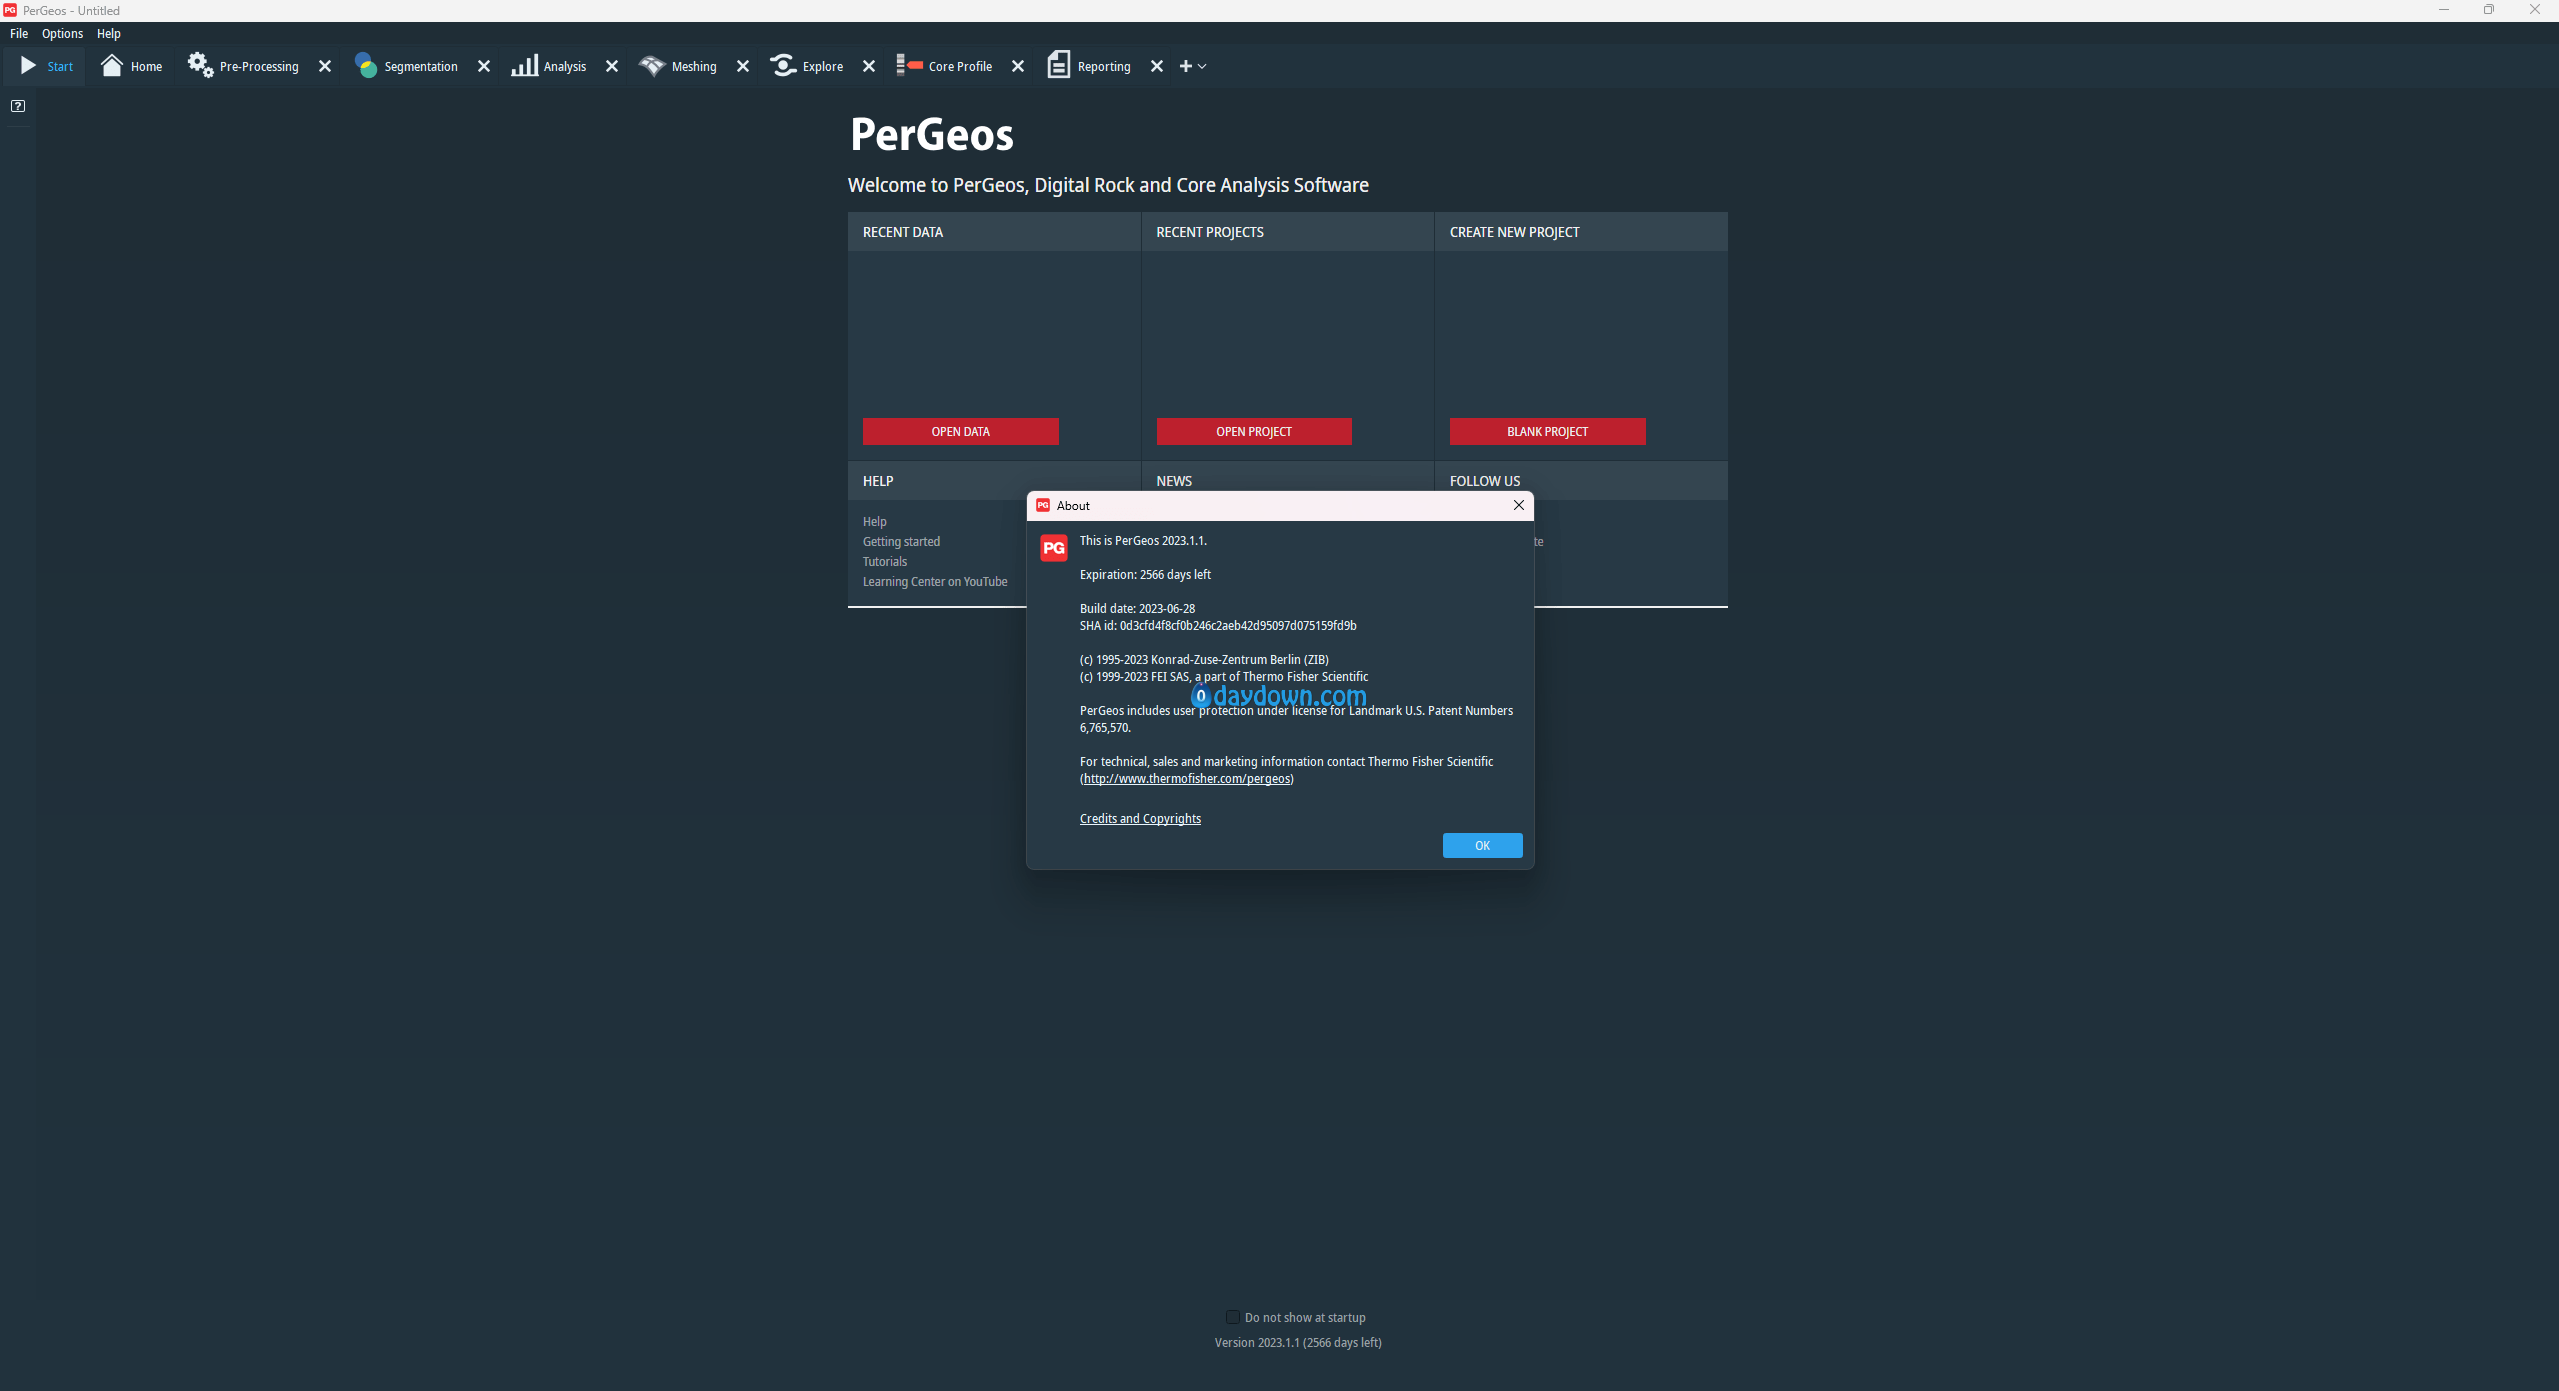Select the Segmentation sphere icon
Image resolution: width=2559 pixels, height=1391 pixels.
[366, 66]
